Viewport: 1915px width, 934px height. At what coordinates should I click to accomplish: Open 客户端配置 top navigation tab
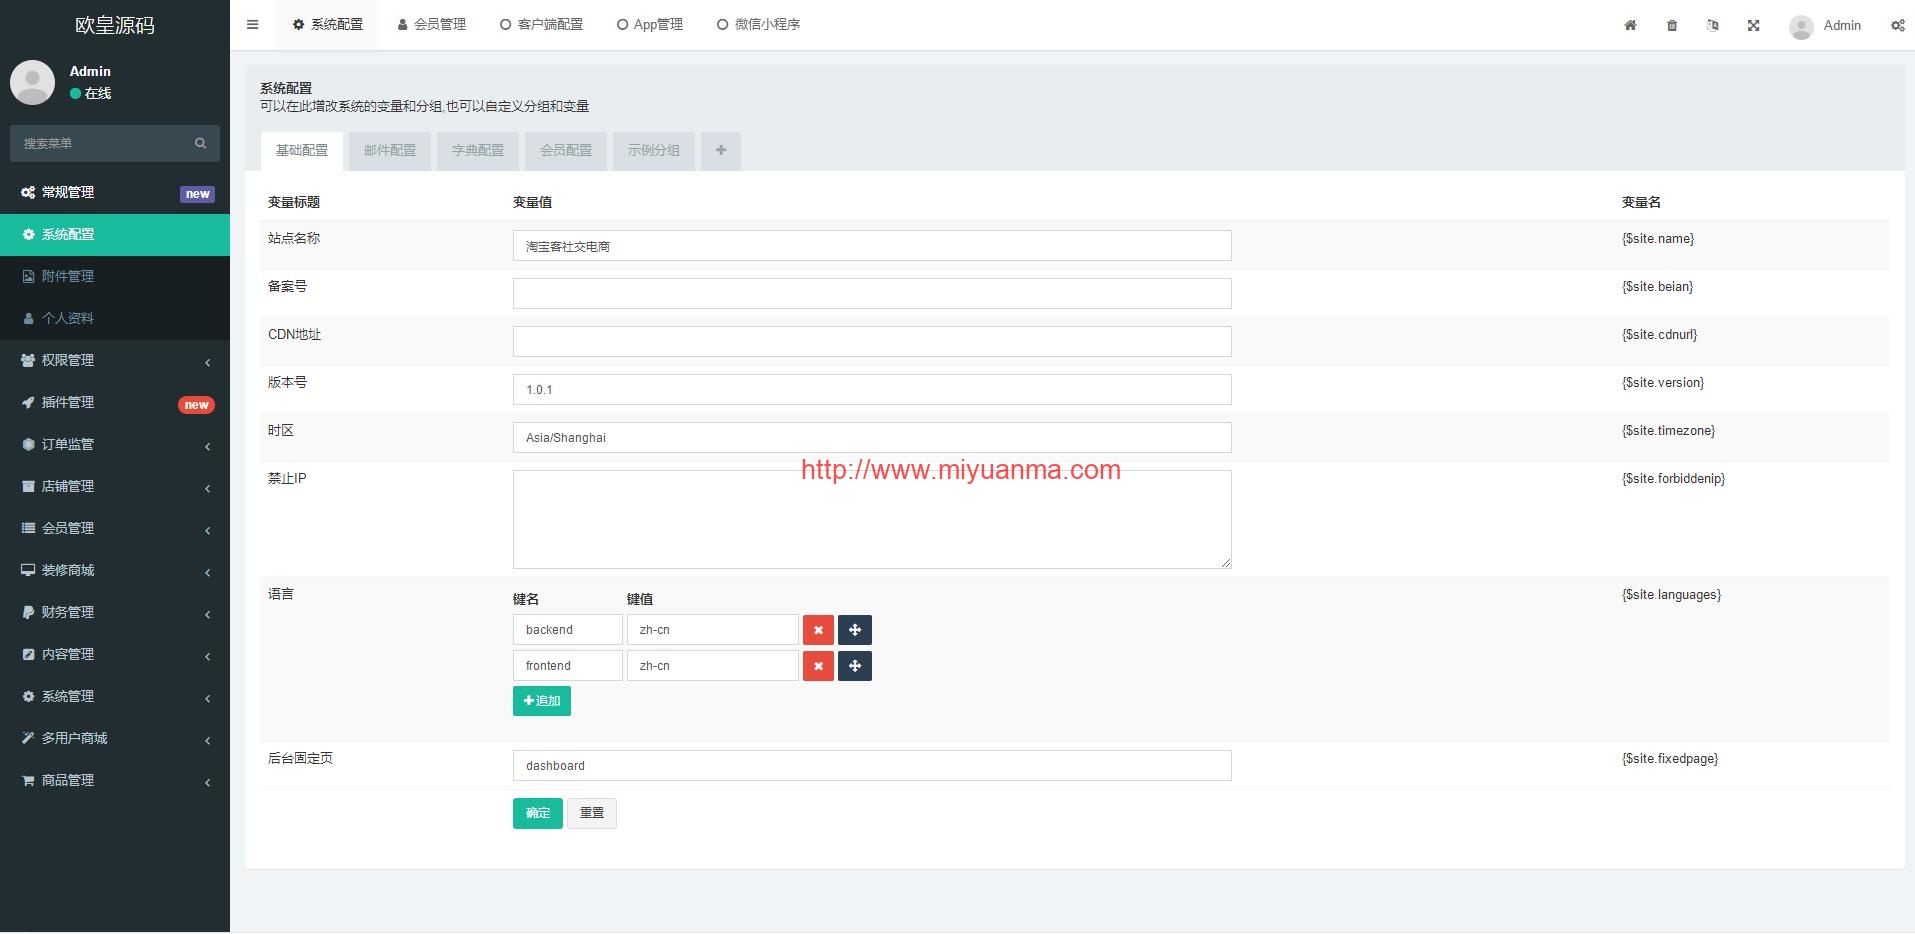541,25
